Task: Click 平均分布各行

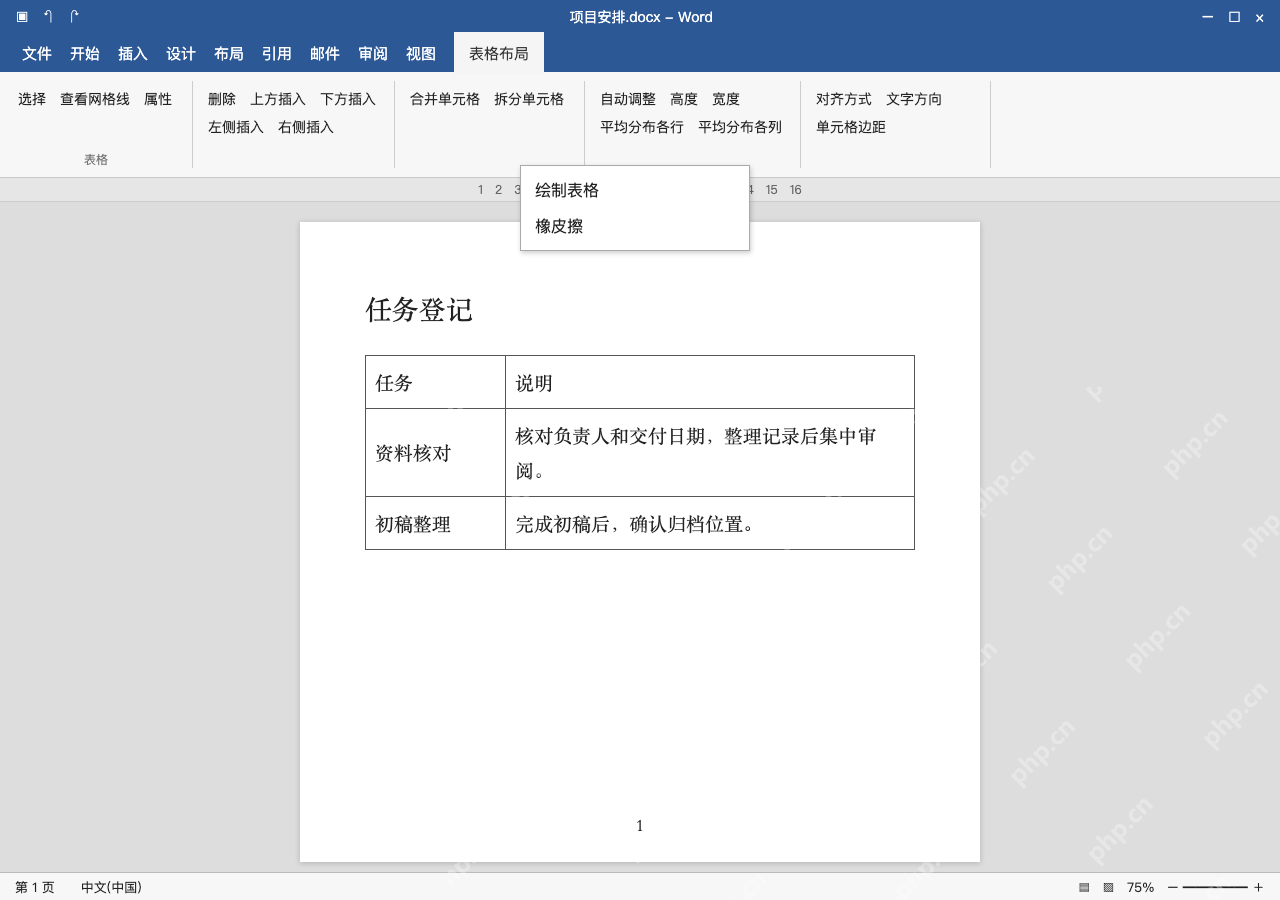Action: pyautogui.click(x=642, y=127)
